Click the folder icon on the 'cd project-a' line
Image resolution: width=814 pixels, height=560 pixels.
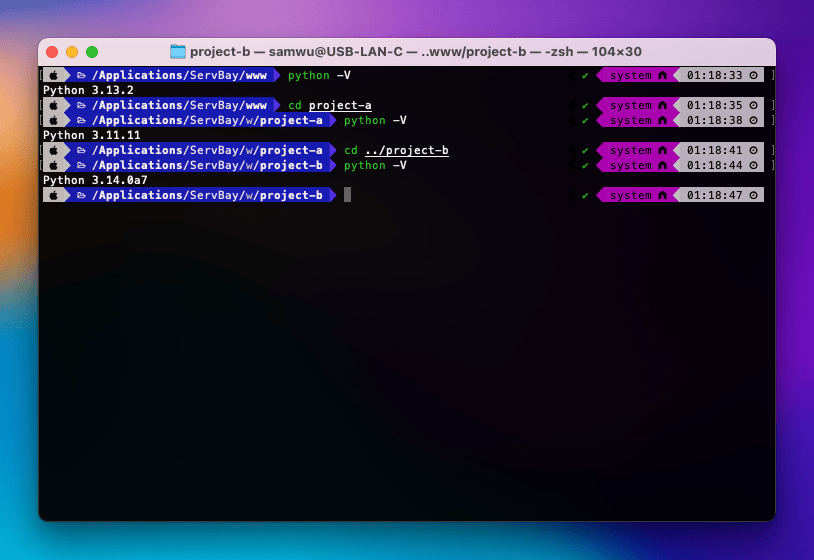click(81, 105)
